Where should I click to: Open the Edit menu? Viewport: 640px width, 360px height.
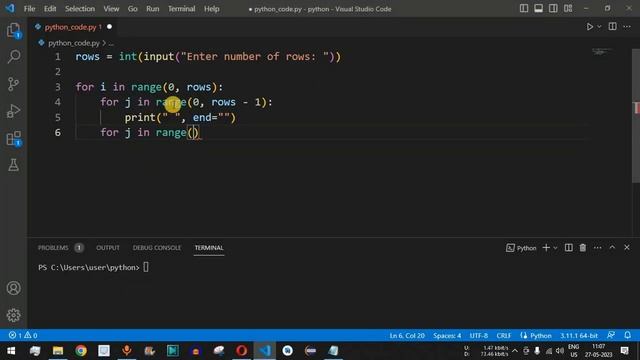coord(50,9)
